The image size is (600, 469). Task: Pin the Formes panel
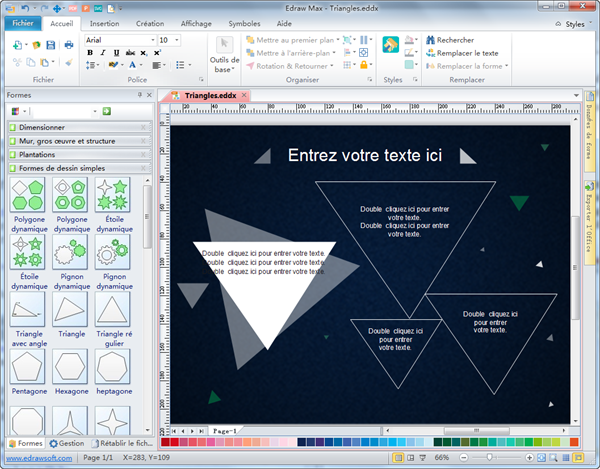pyautogui.click(x=140, y=95)
